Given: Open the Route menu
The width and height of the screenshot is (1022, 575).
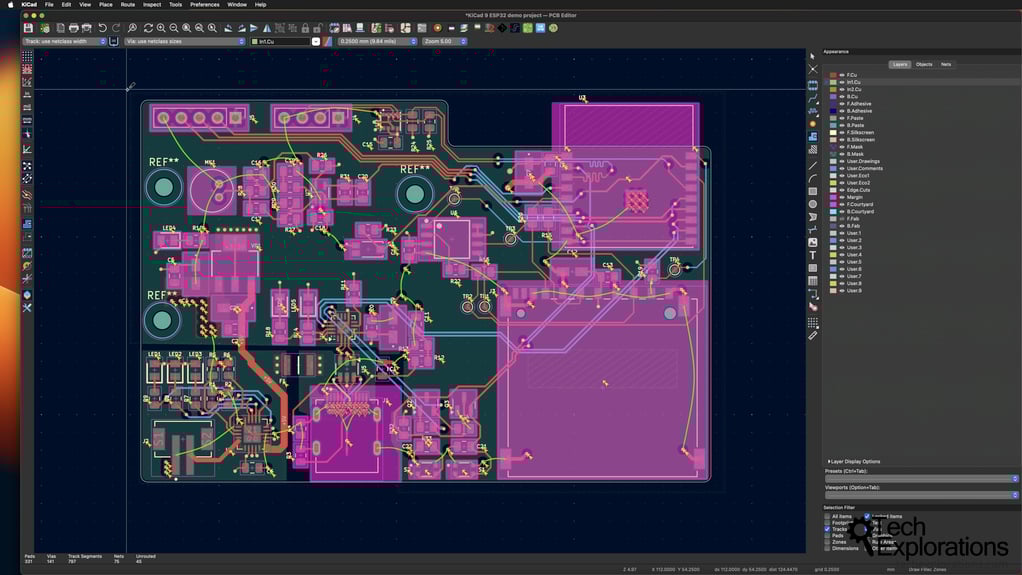Looking at the screenshot, I should [x=128, y=4].
